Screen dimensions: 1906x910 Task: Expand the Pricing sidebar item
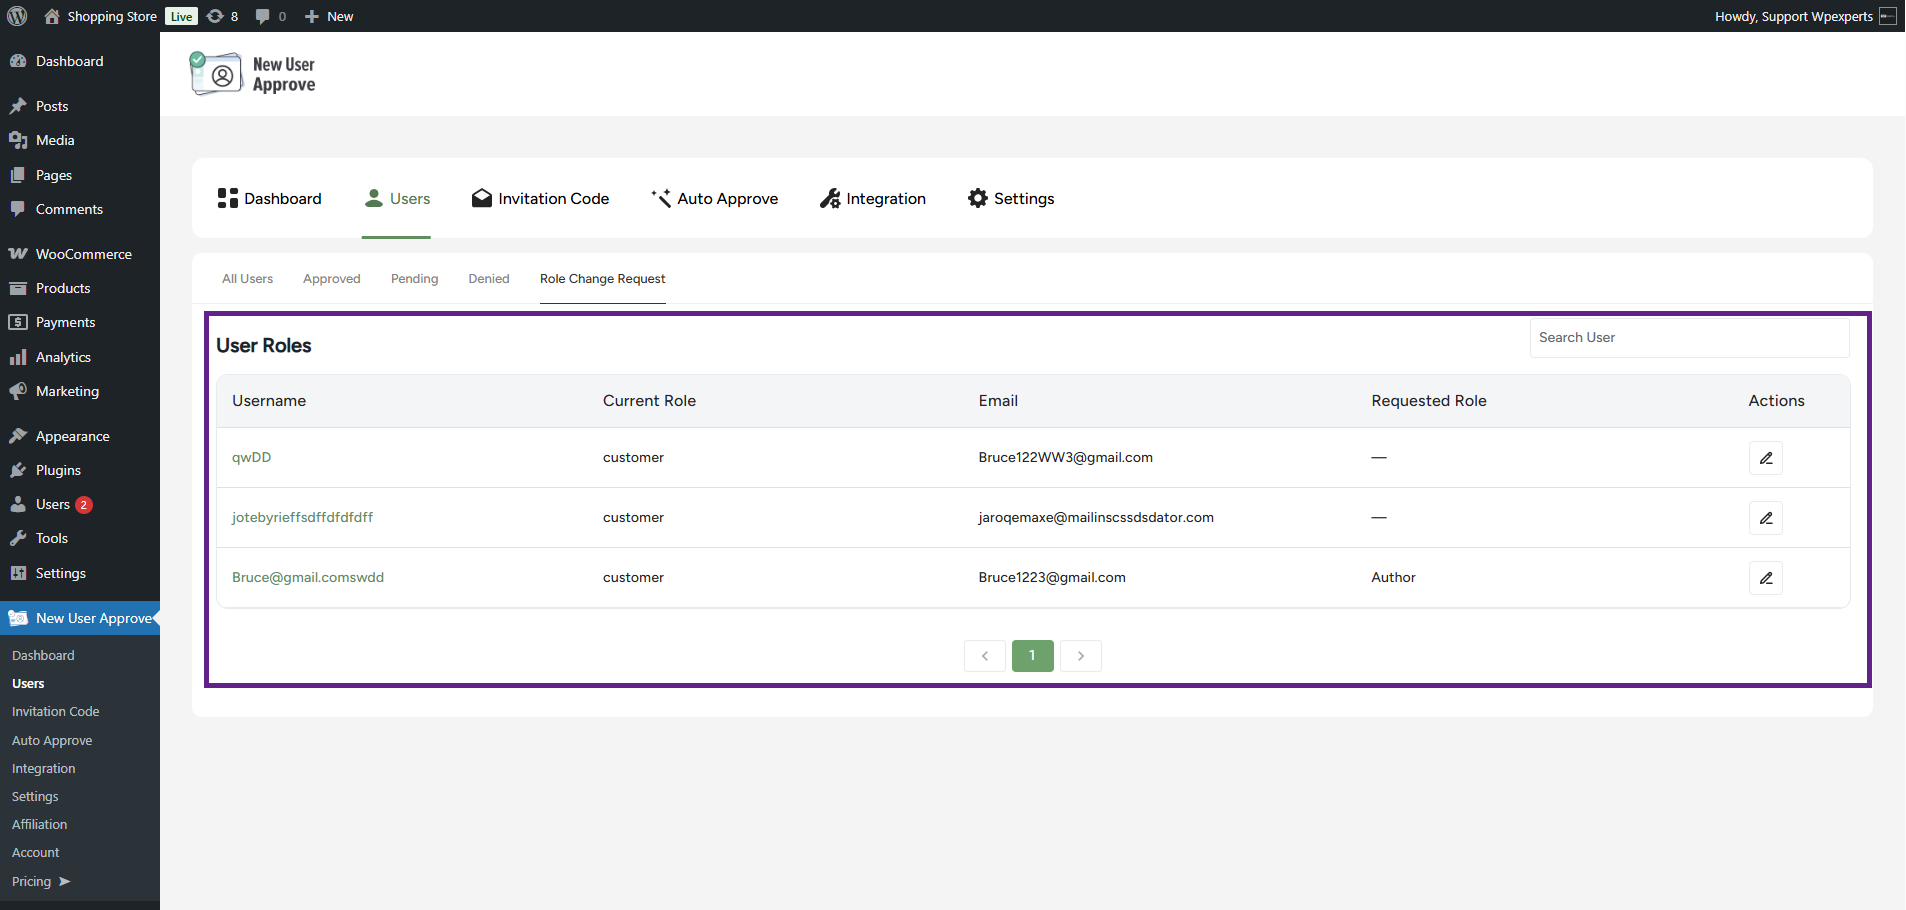click(40, 881)
